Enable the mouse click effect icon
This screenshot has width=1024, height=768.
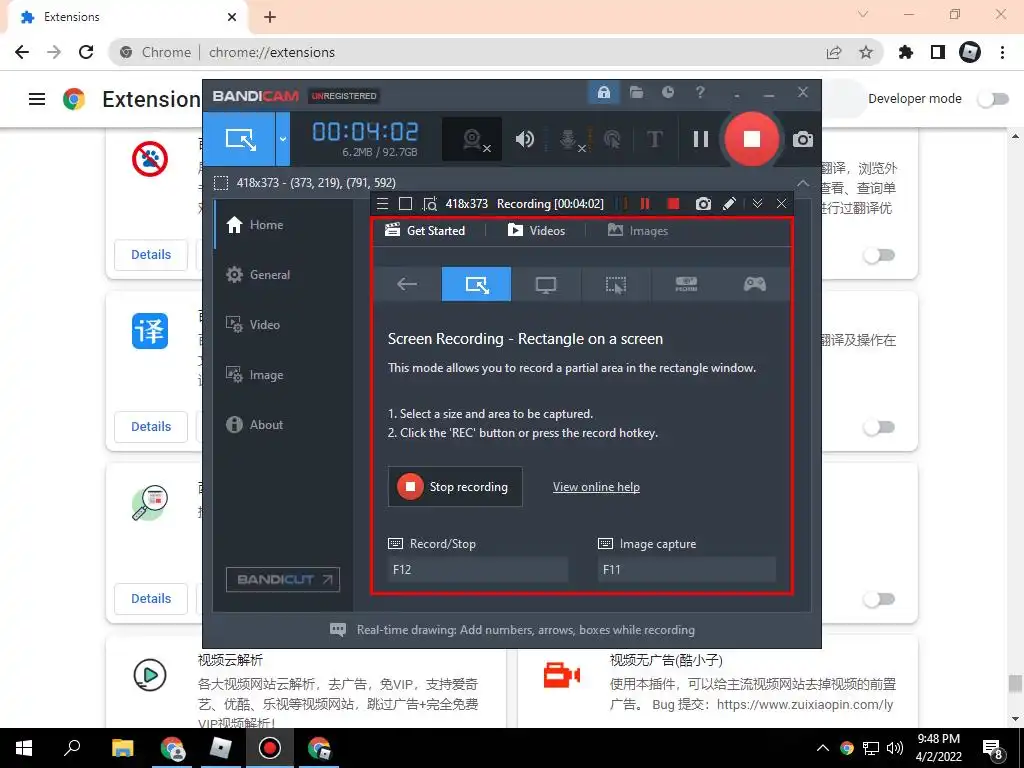612,139
